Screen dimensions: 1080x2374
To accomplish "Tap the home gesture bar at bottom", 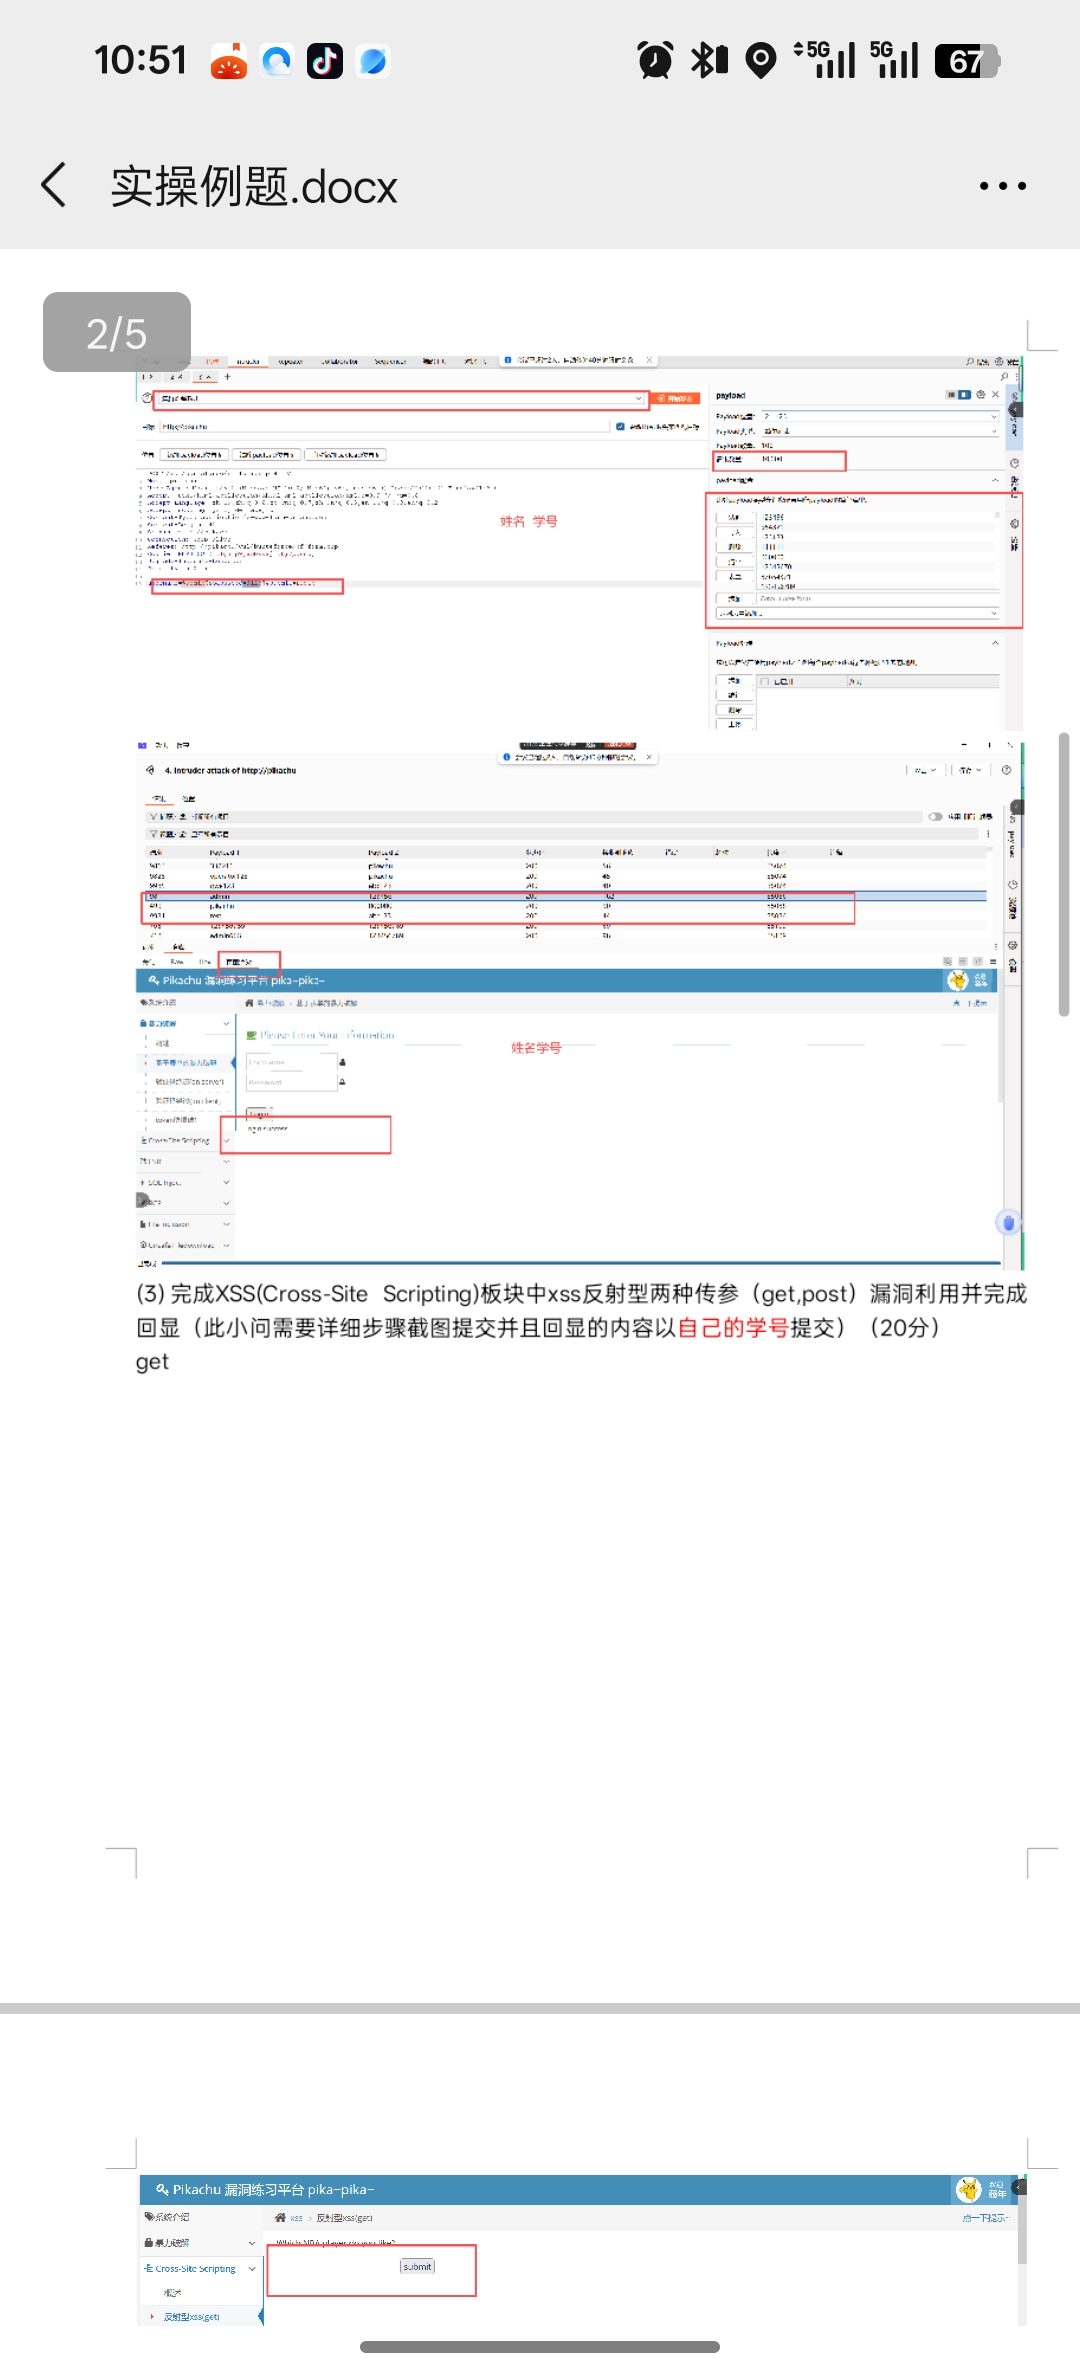I will (540, 2346).
